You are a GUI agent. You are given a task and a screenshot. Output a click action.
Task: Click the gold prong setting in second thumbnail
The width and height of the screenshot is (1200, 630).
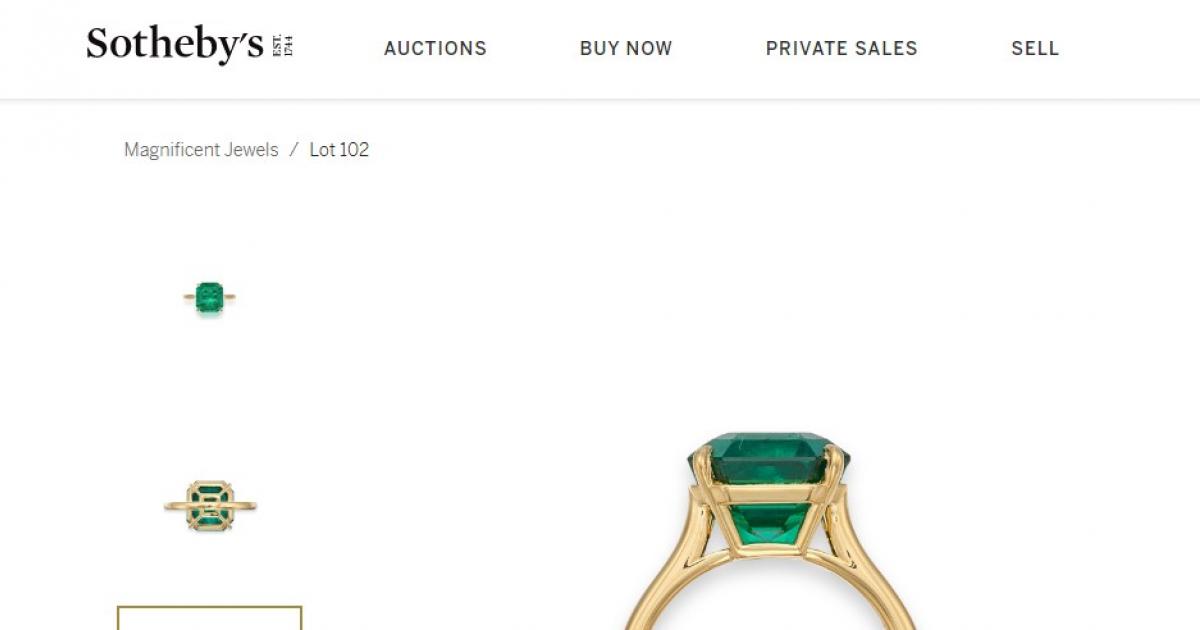[210, 505]
